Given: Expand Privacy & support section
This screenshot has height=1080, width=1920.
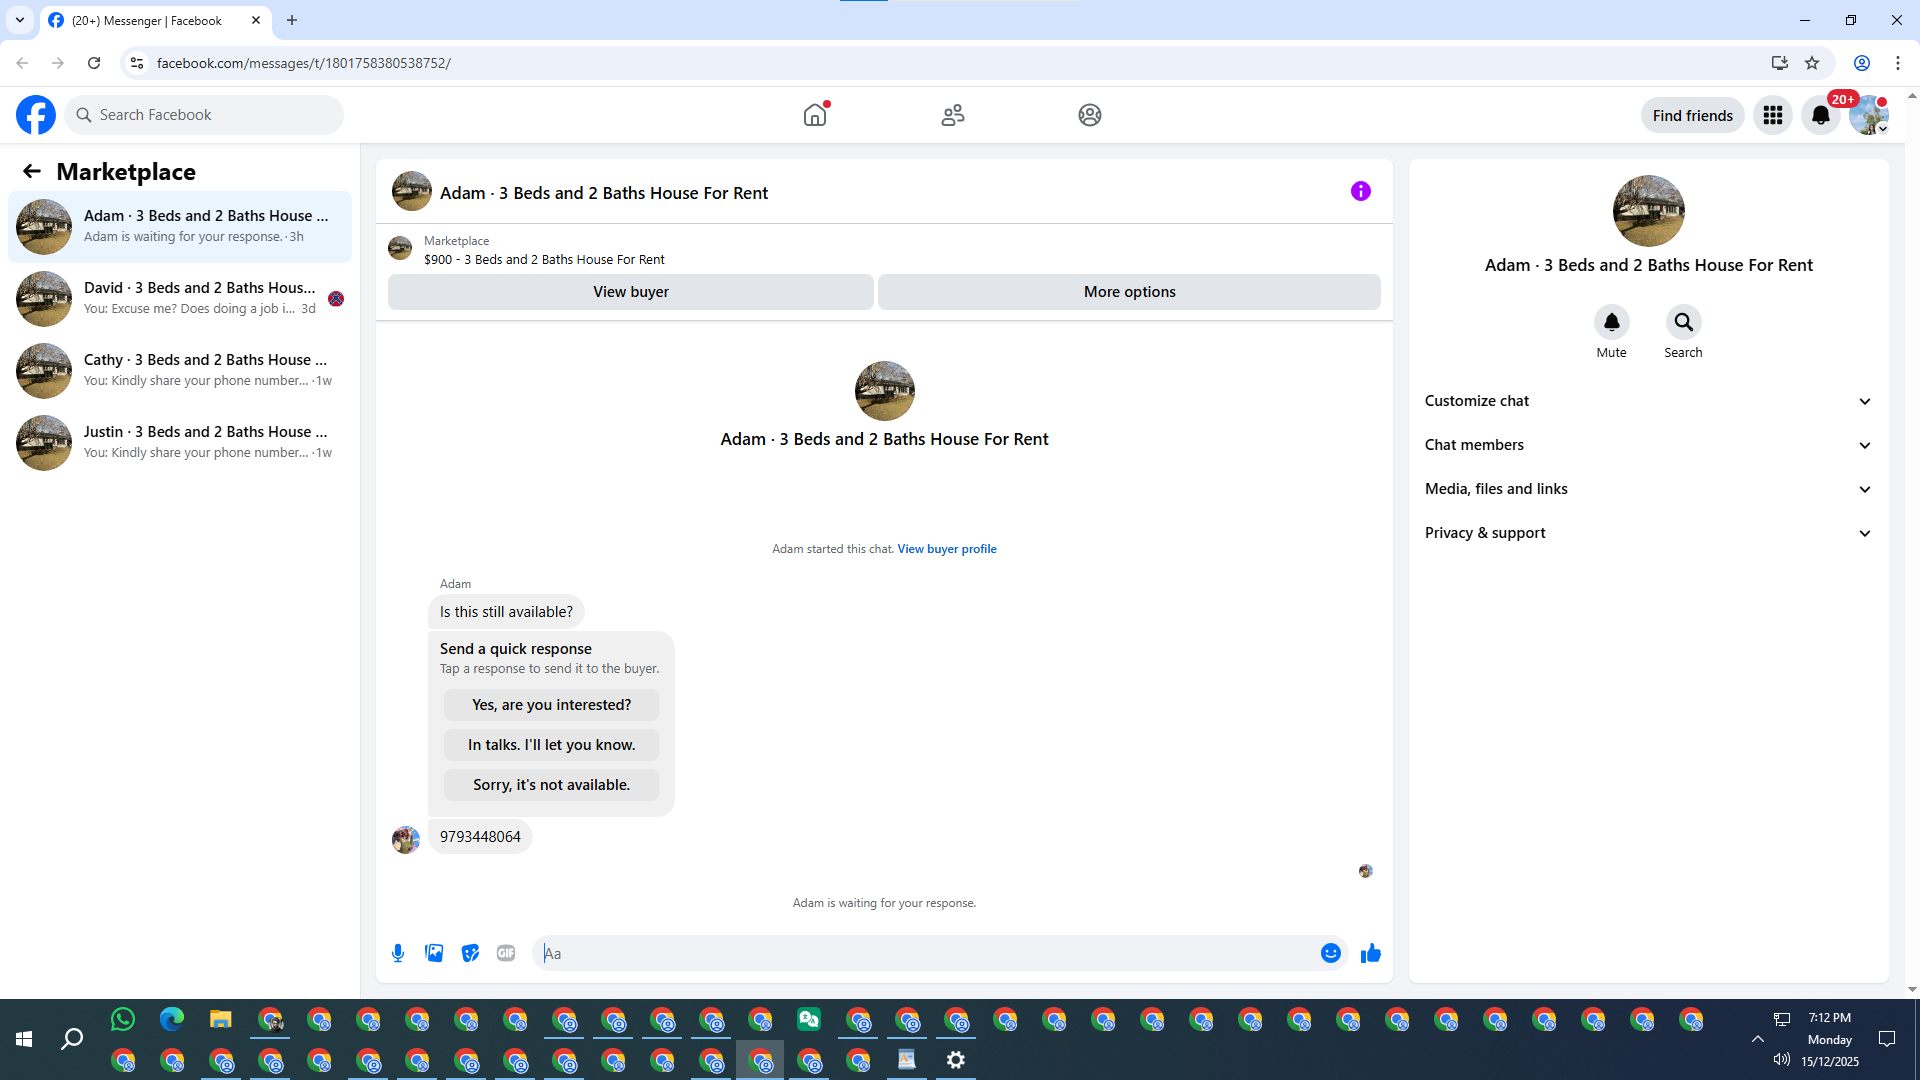Looking at the screenshot, I should coord(1649,533).
